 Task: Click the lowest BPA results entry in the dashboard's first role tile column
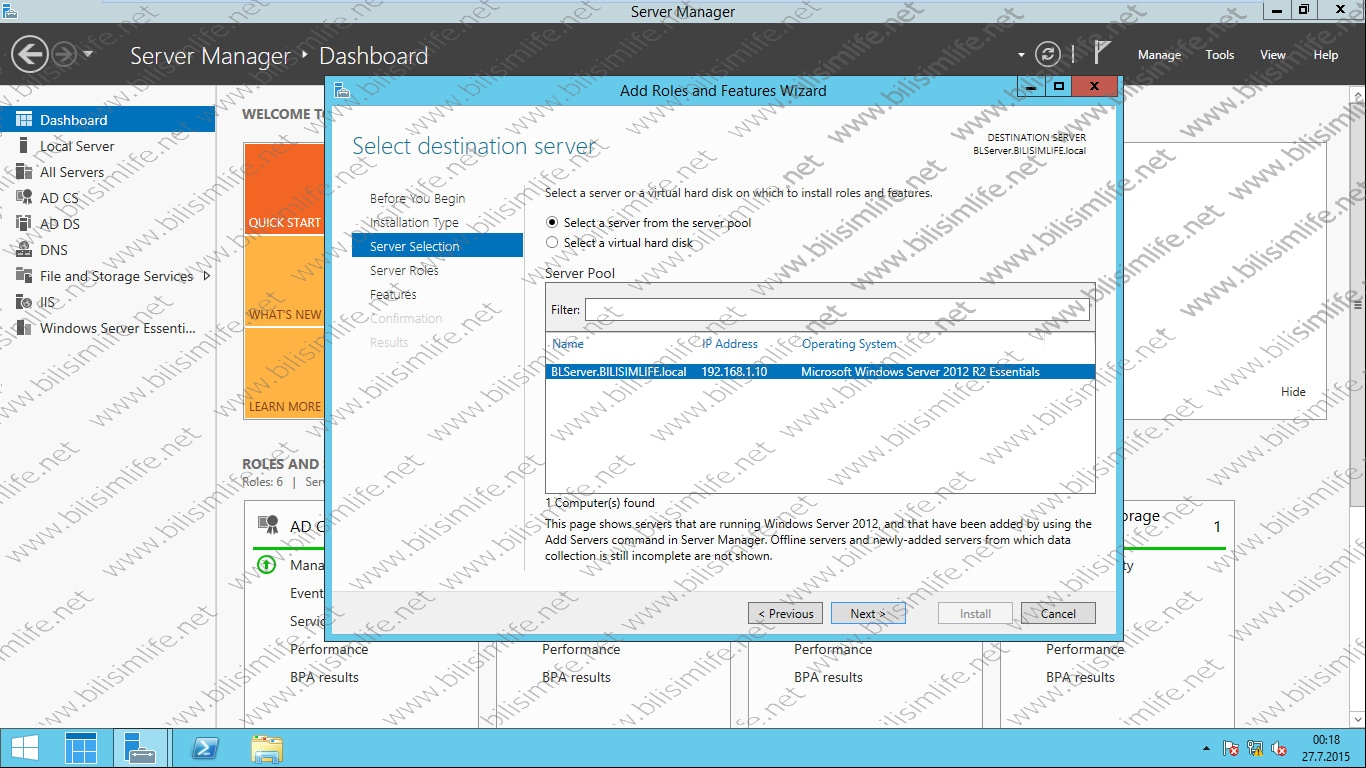pyautogui.click(x=324, y=677)
